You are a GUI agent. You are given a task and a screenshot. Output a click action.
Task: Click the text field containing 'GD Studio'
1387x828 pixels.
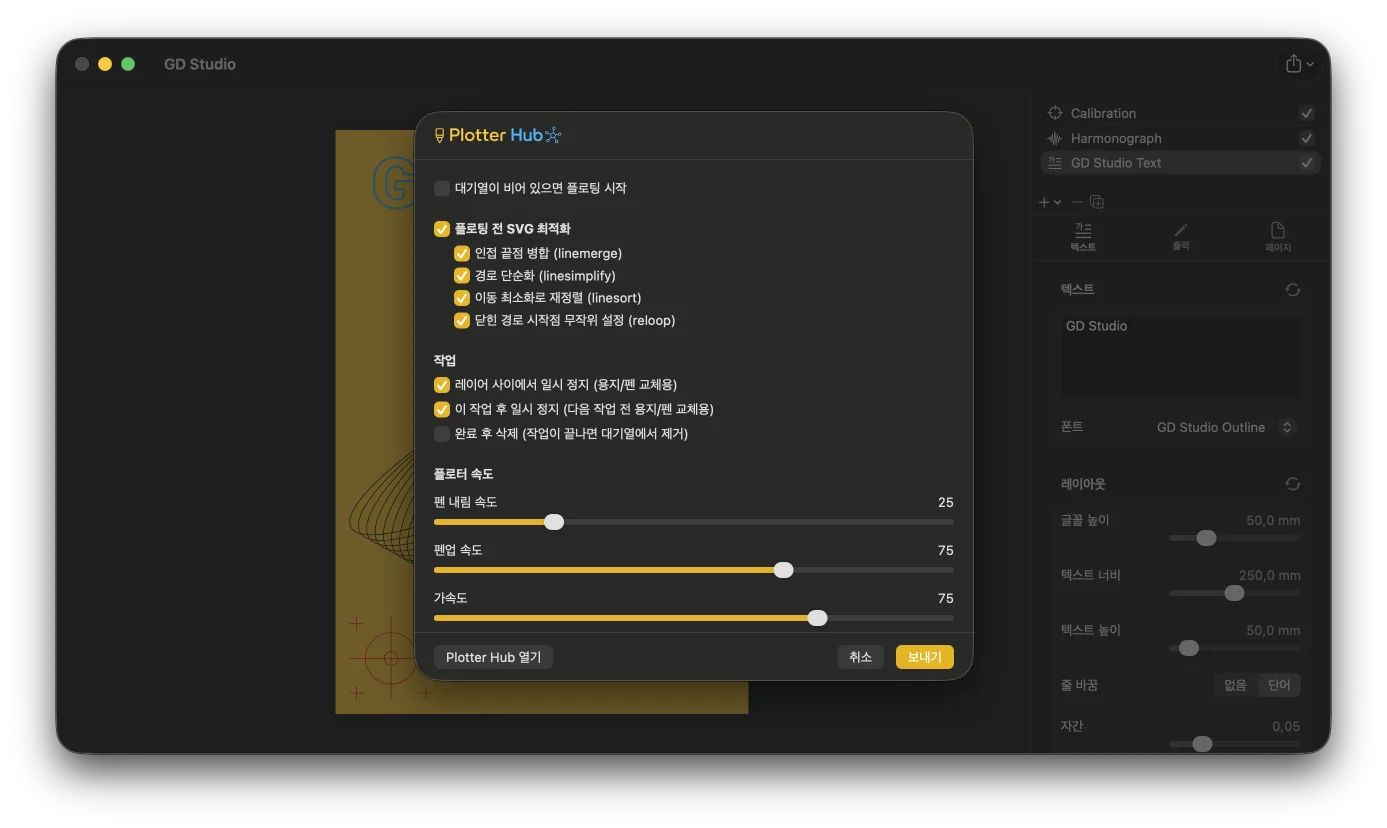[x=1181, y=358]
